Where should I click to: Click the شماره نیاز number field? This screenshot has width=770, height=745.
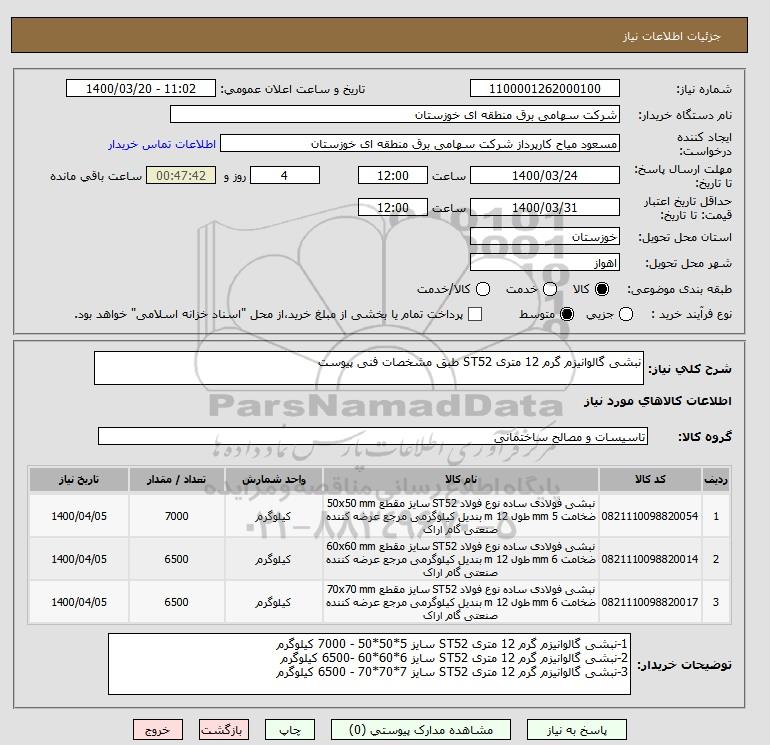tap(544, 89)
